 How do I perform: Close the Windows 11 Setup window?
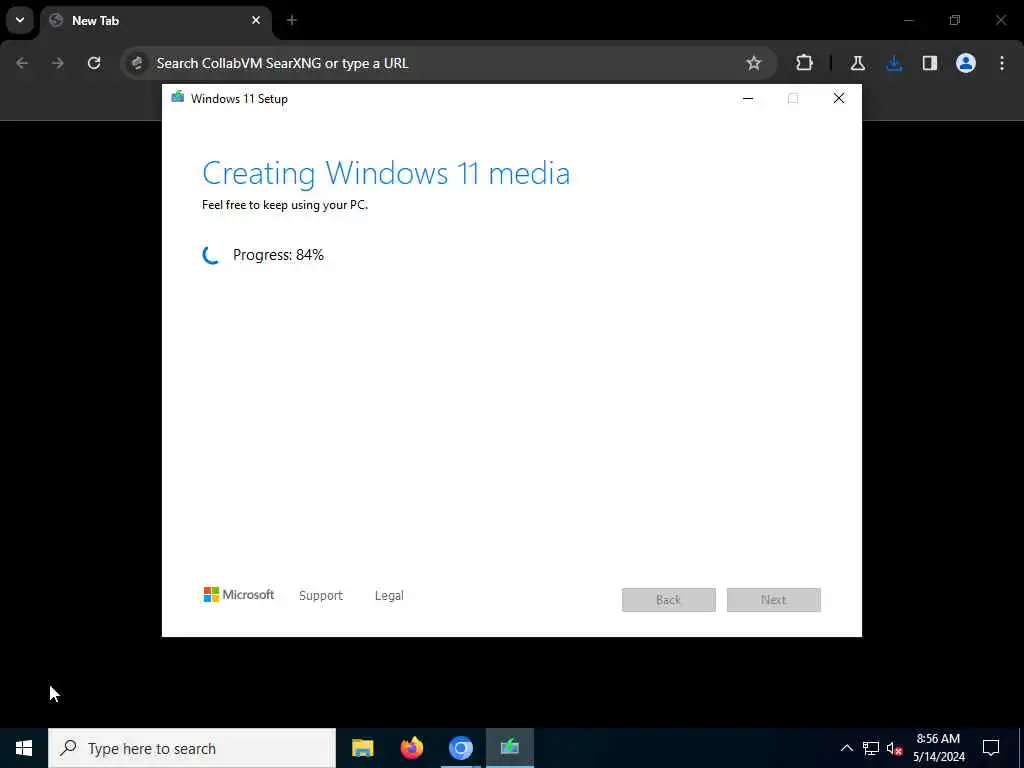(839, 99)
